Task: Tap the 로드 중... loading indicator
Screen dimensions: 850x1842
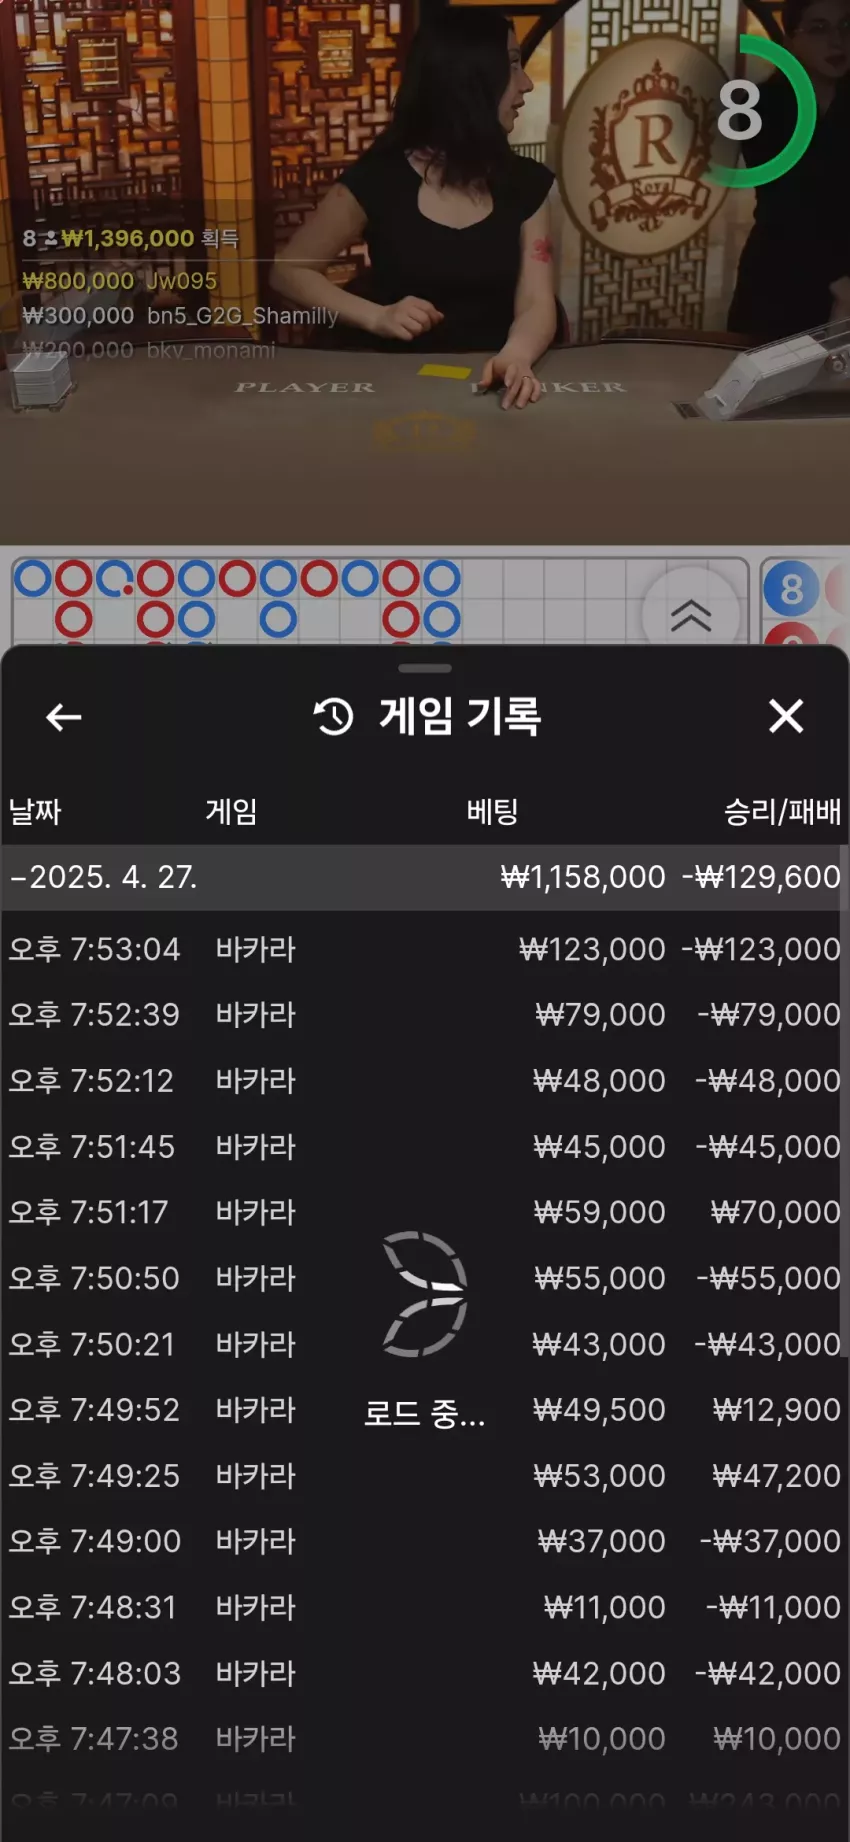Action: pos(425,1330)
